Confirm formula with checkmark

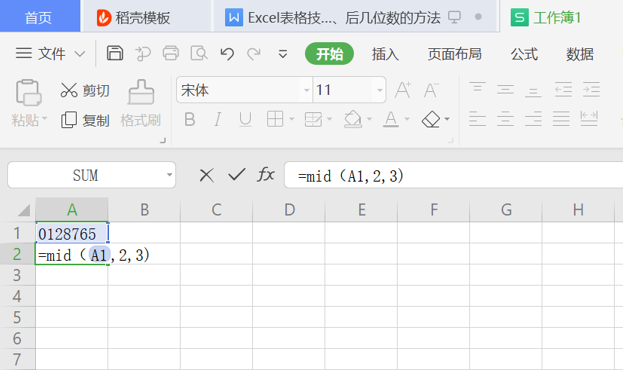point(236,174)
